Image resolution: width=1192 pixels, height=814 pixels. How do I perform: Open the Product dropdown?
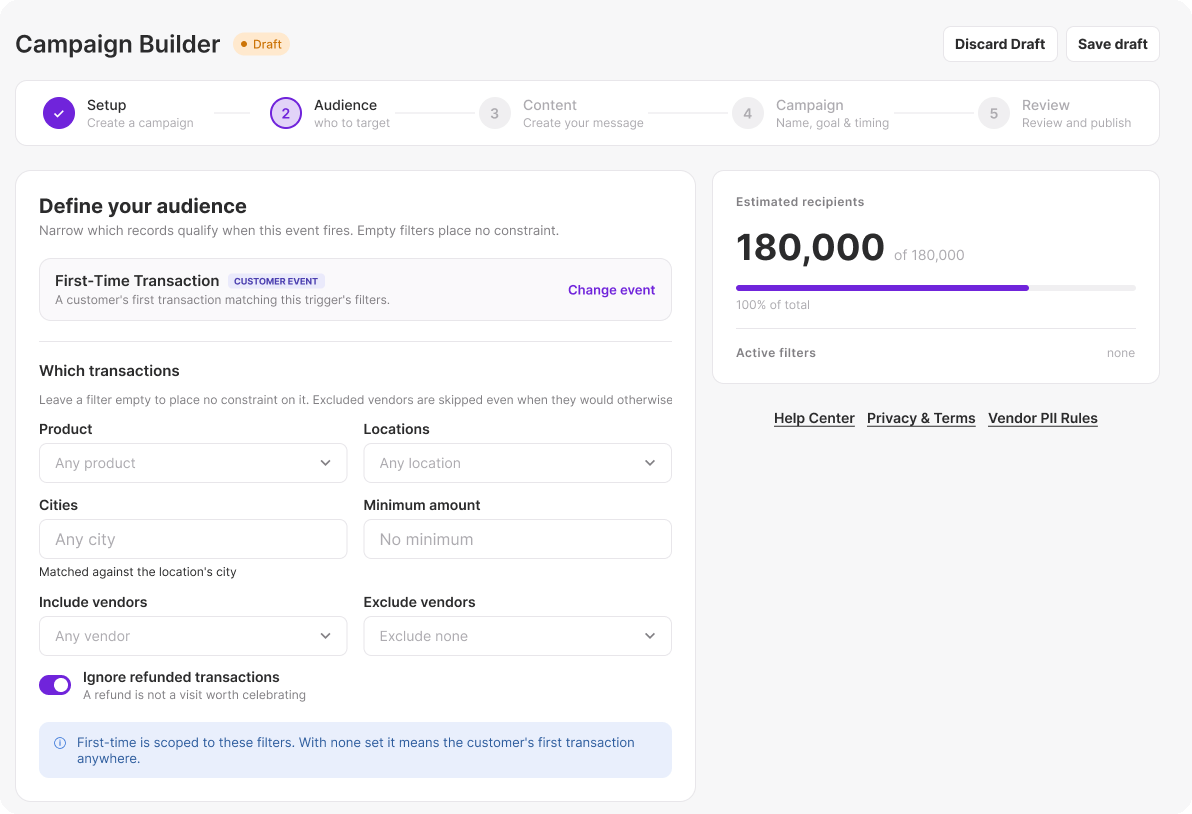click(x=193, y=463)
